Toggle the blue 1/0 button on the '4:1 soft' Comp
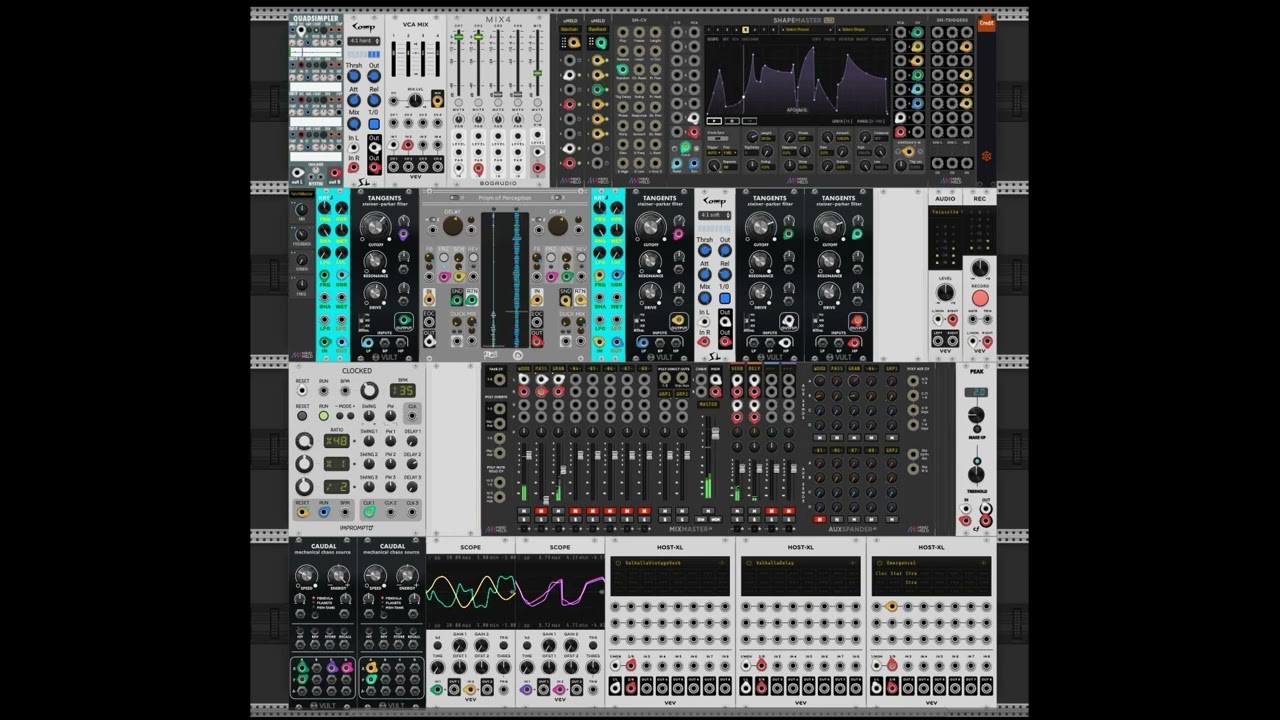Viewport: 1280px width, 720px height. coord(724,298)
